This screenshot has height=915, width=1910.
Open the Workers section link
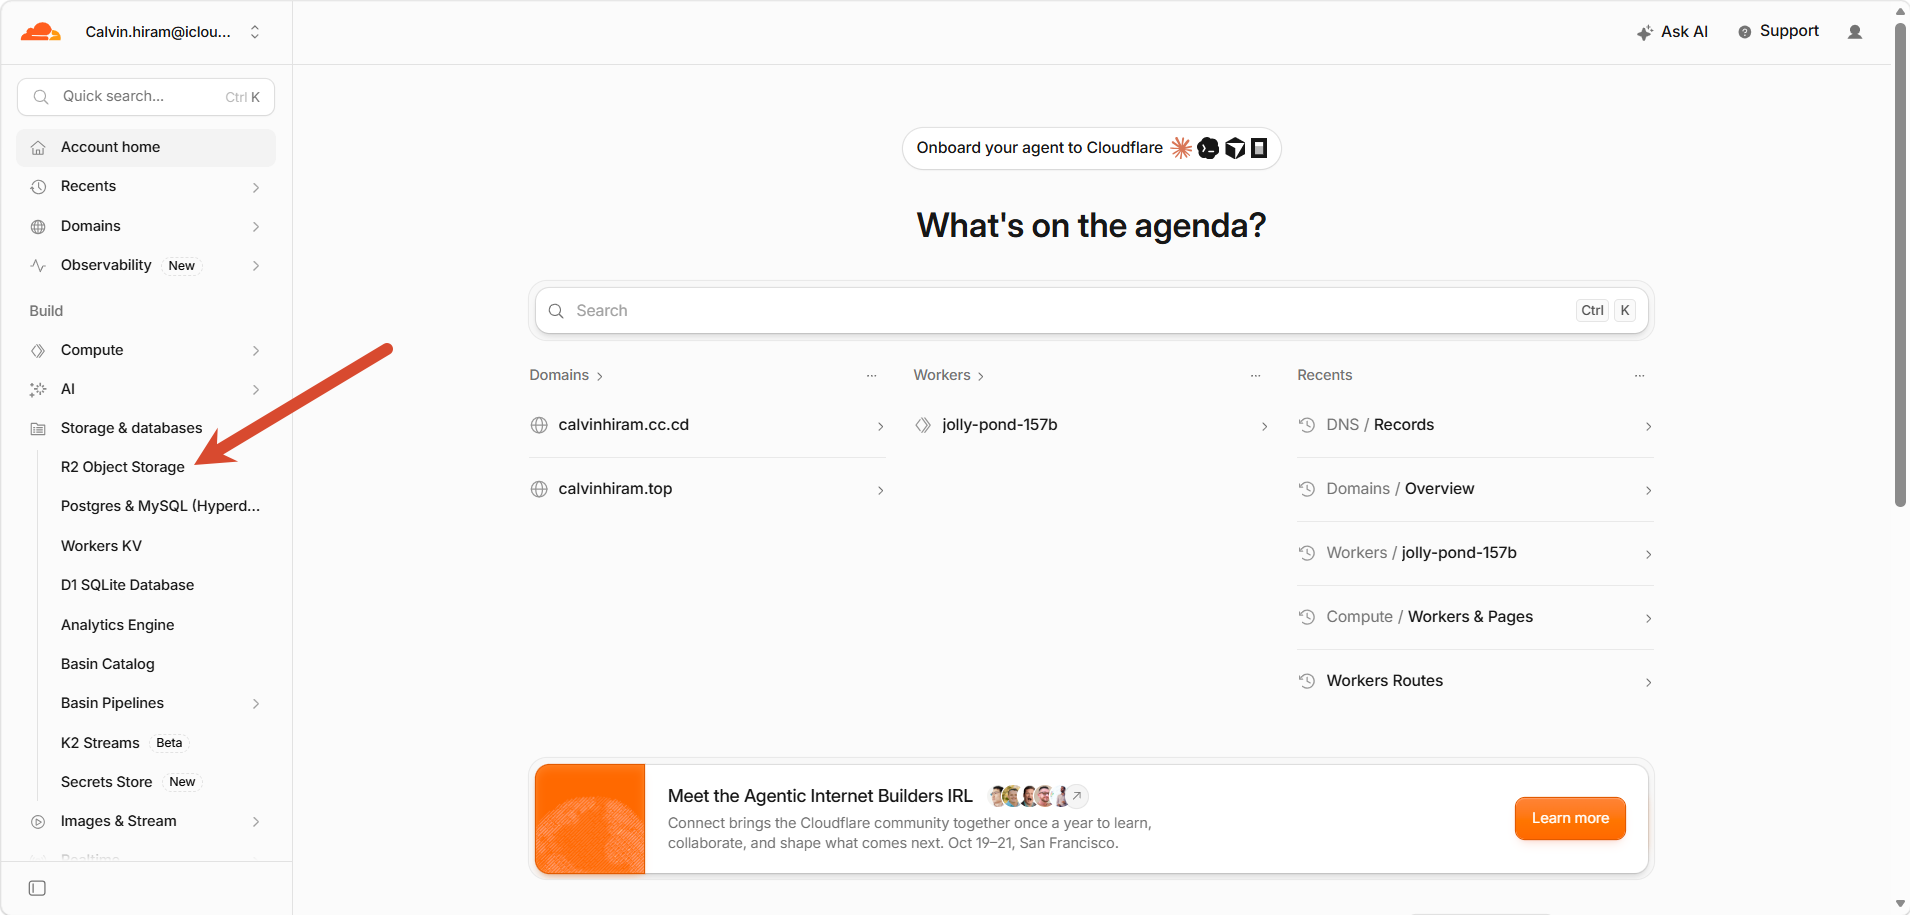948,375
